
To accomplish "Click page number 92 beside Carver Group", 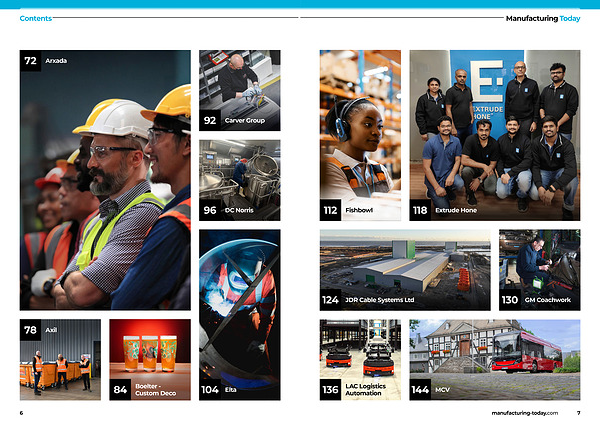I will [210, 120].
